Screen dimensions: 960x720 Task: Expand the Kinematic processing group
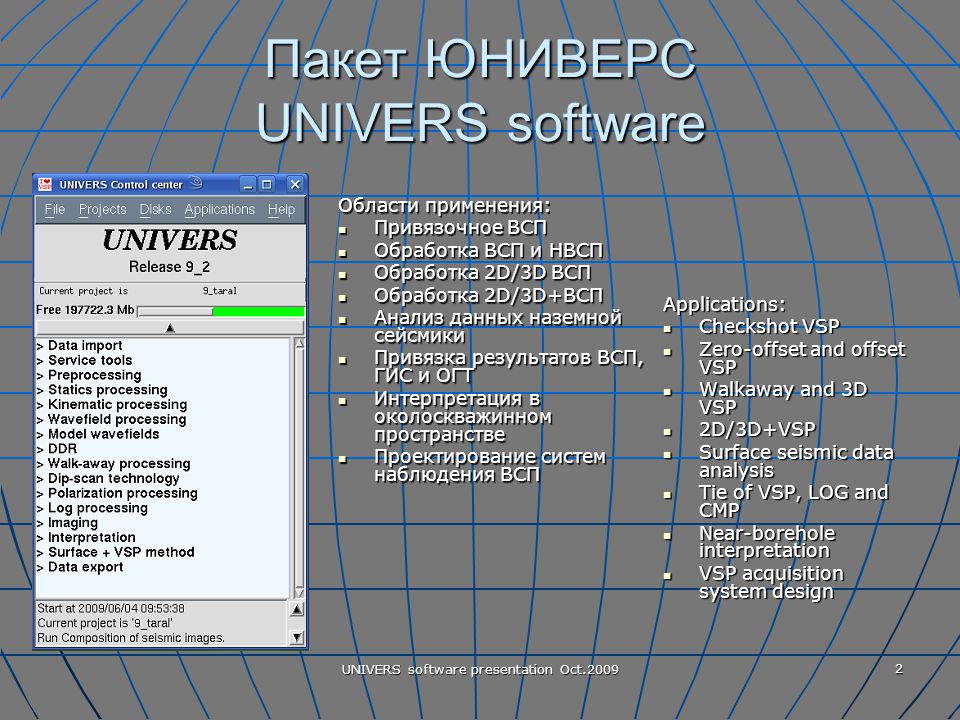tap(111, 405)
